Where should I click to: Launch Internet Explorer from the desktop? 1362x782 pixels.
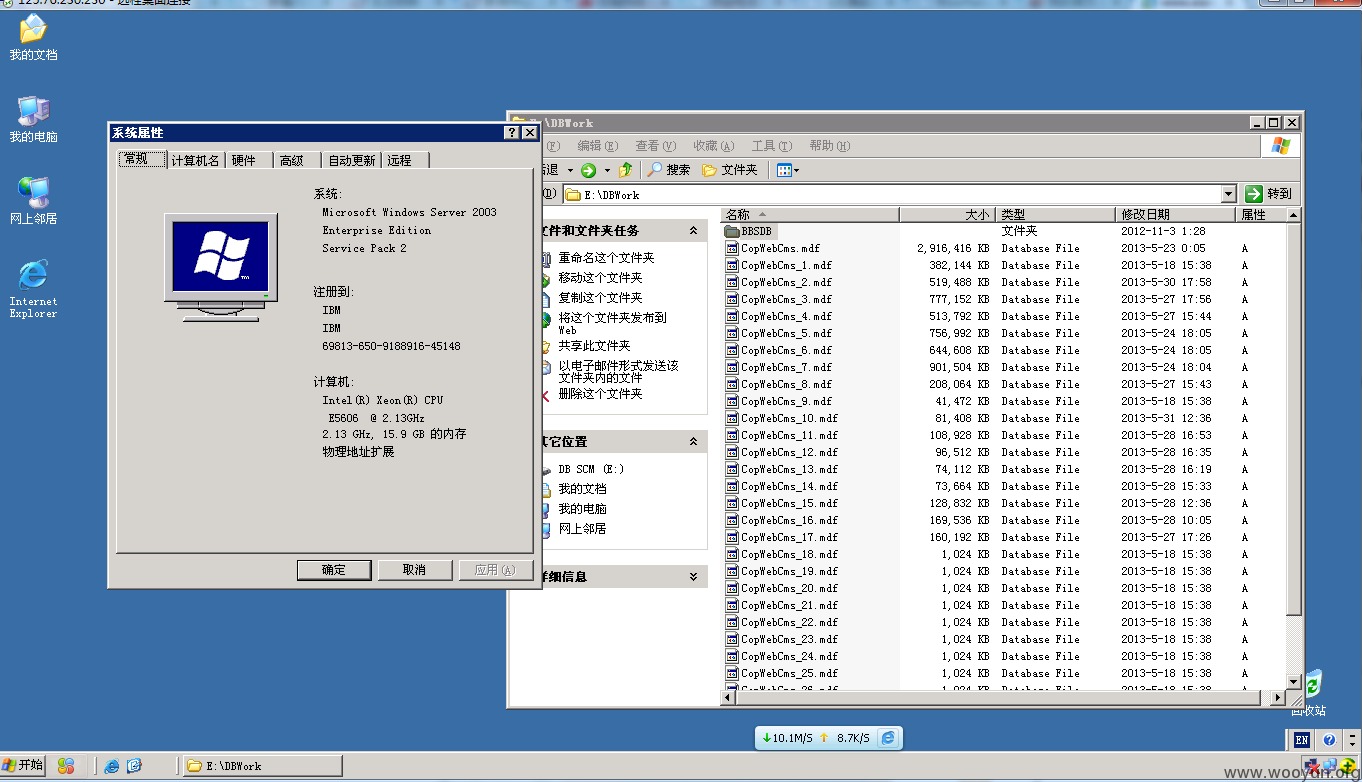tap(33, 289)
